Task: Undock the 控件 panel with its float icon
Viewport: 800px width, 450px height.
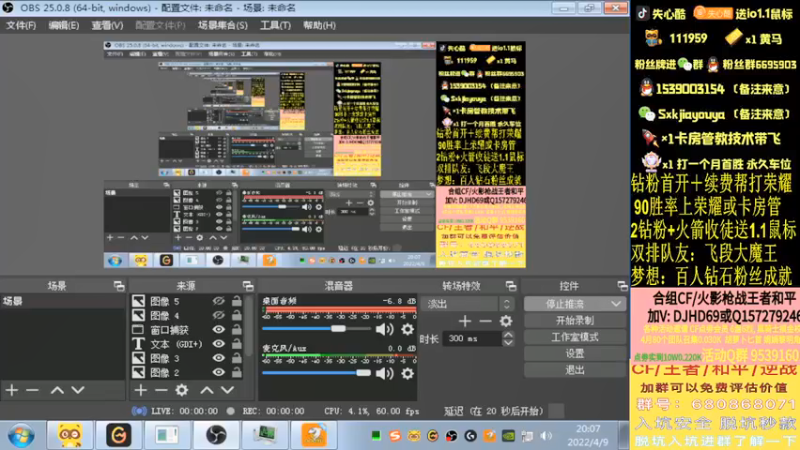Action: (x=622, y=286)
